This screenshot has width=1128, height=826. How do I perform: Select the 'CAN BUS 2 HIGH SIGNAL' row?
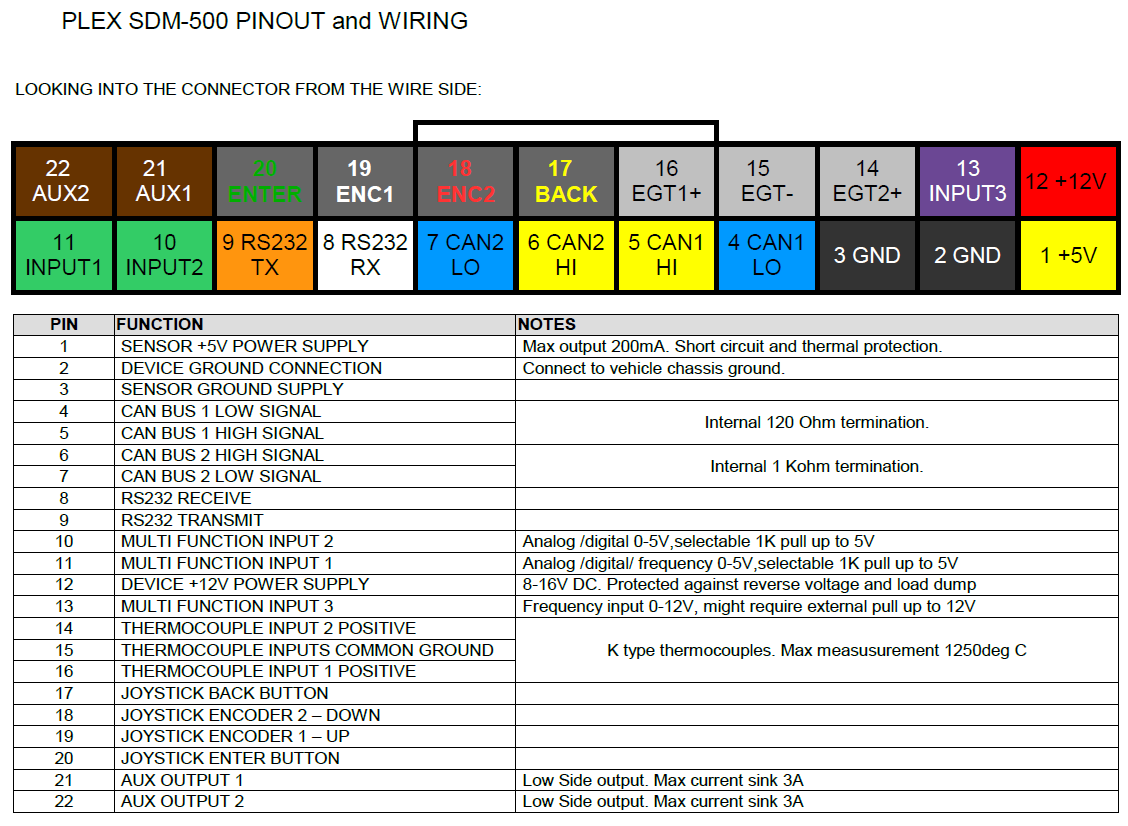click(265, 455)
